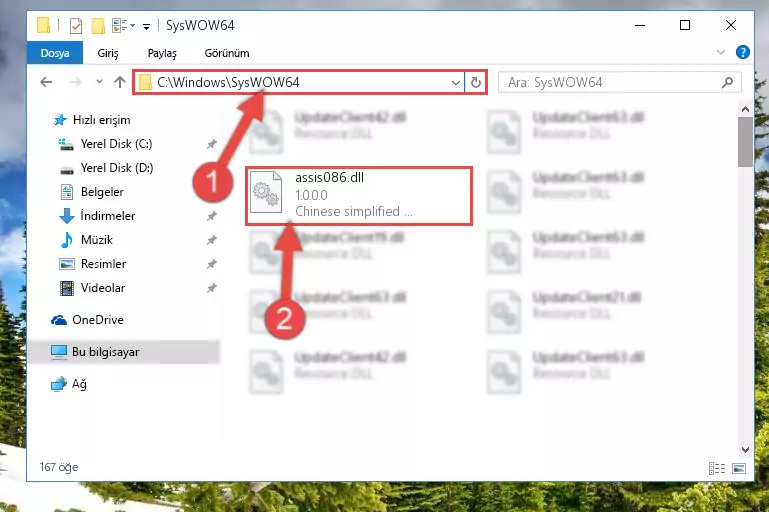769x512 pixels.
Task: Click the pin icon beside Müzik
Action: click(x=211, y=240)
